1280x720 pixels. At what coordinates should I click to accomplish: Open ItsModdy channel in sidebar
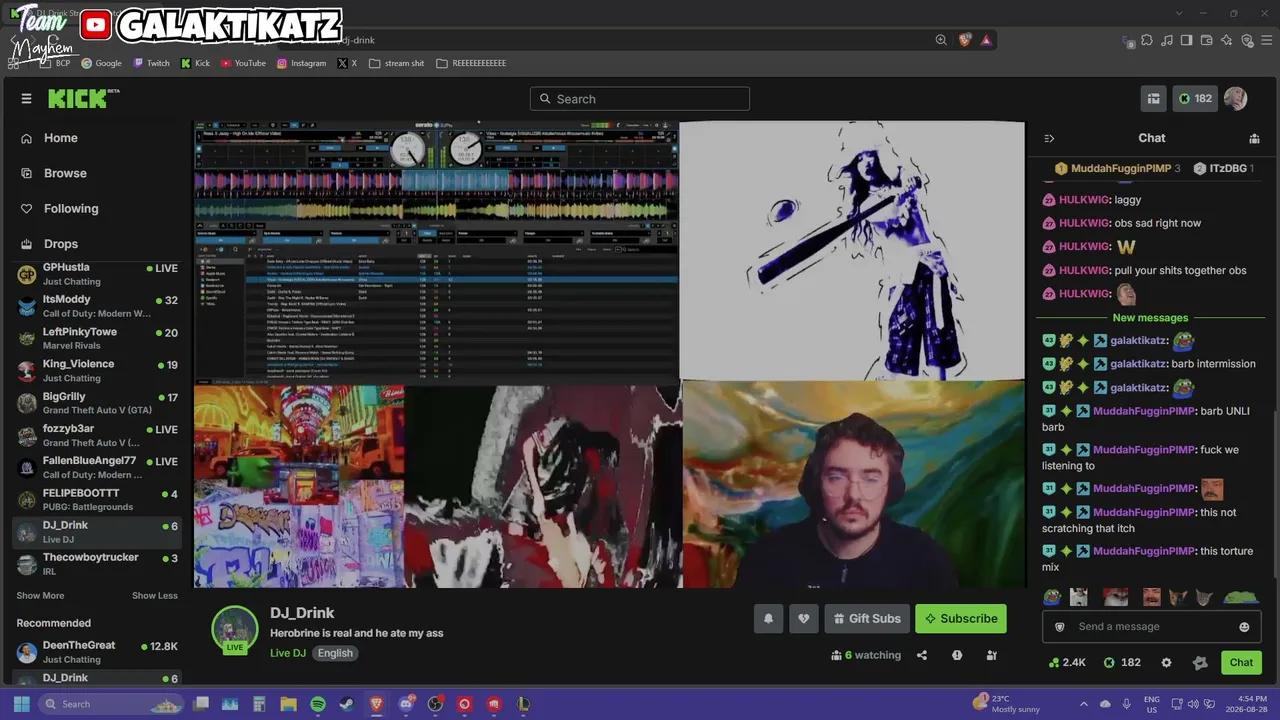pyautogui.click(x=96, y=306)
